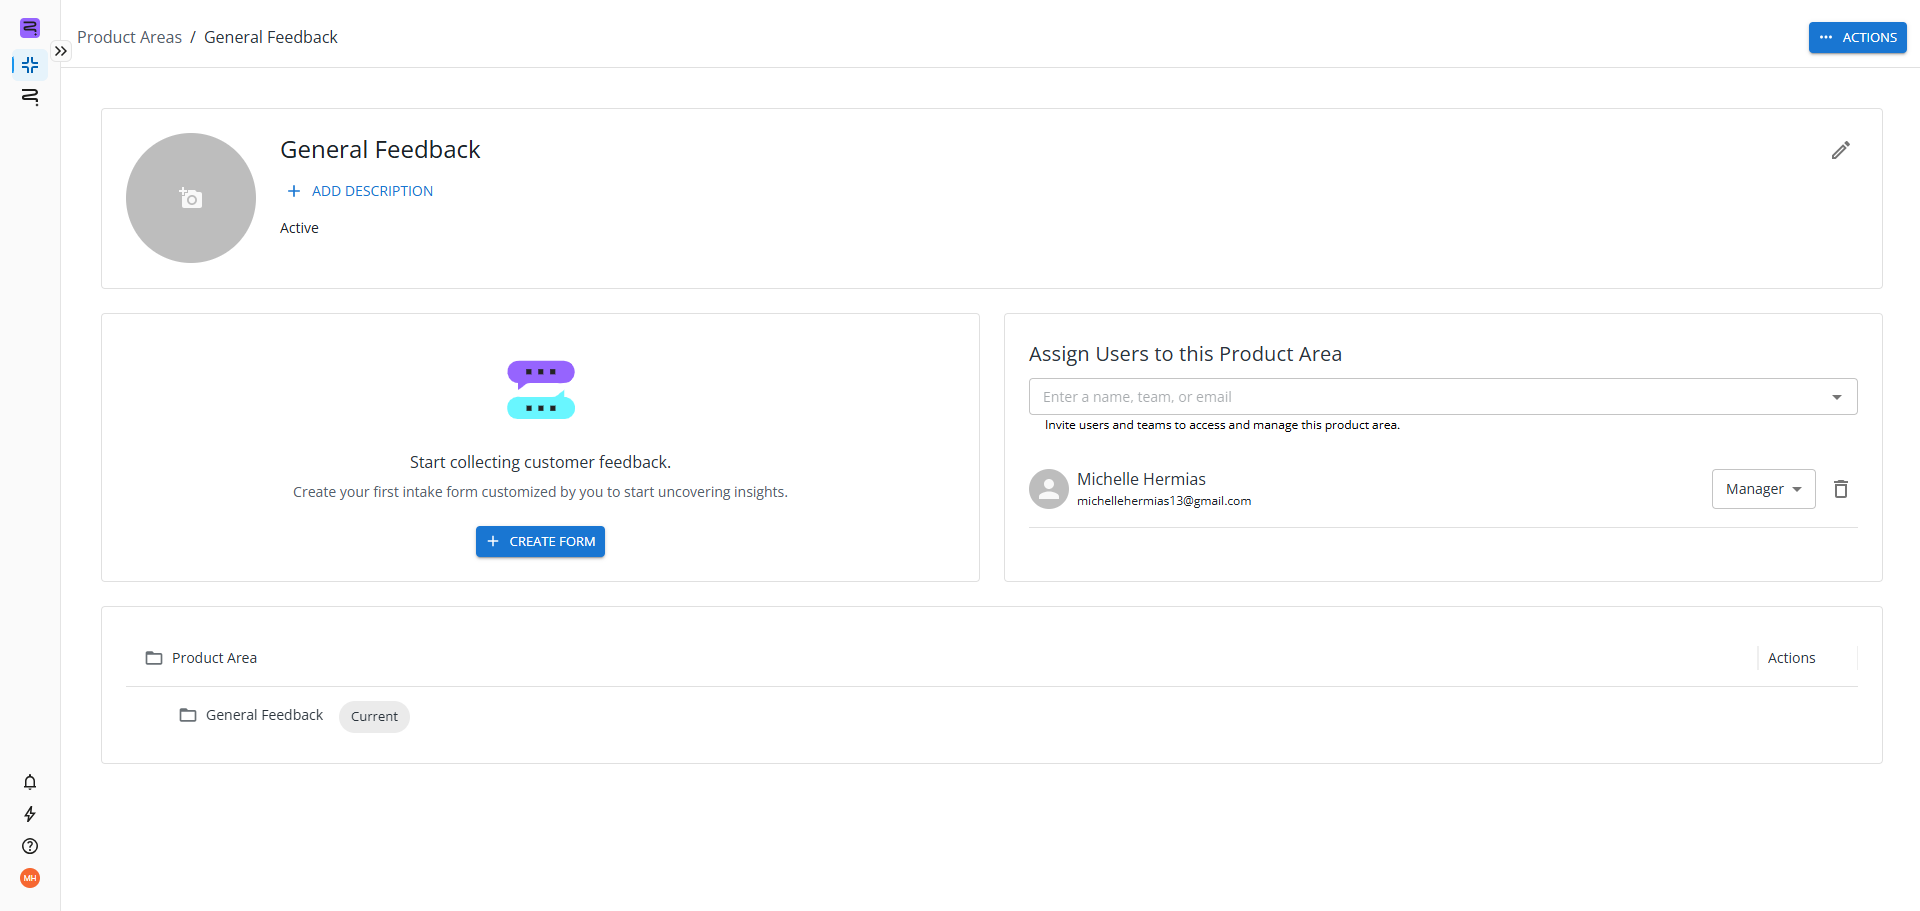Click the pencil edit icon

(1841, 150)
